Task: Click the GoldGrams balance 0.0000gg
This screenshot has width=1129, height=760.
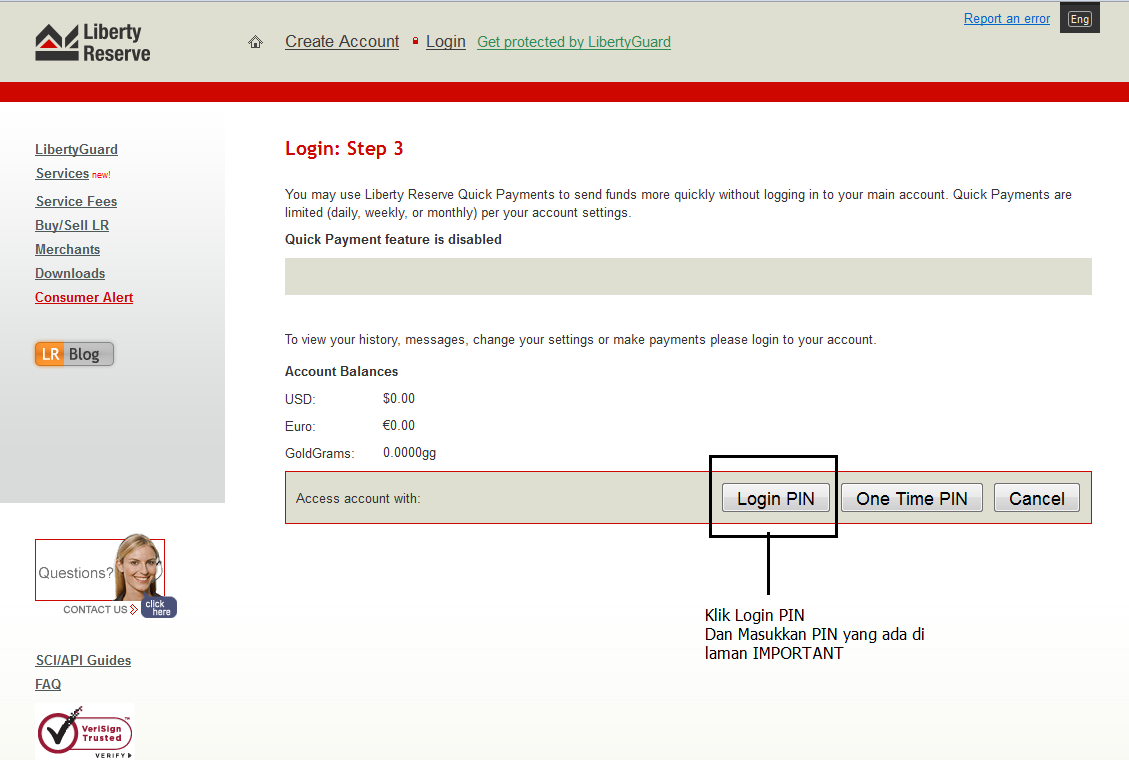Action: [410, 453]
